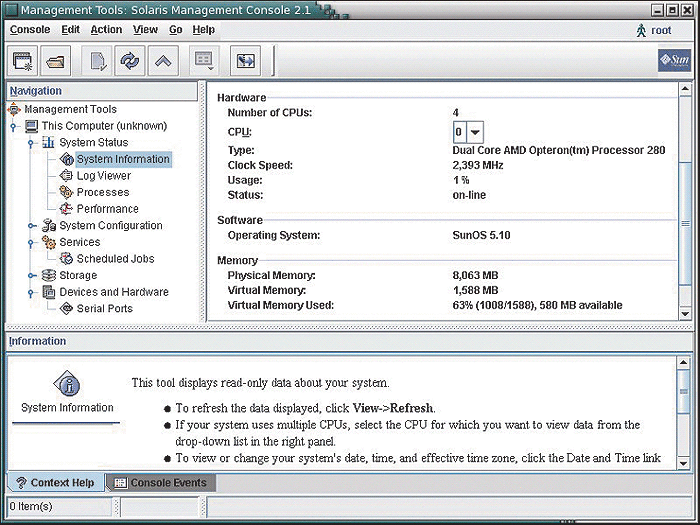This screenshot has width=700, height=525.
Task: Click the Storage disks icon
Action: (x=49, y=275)
